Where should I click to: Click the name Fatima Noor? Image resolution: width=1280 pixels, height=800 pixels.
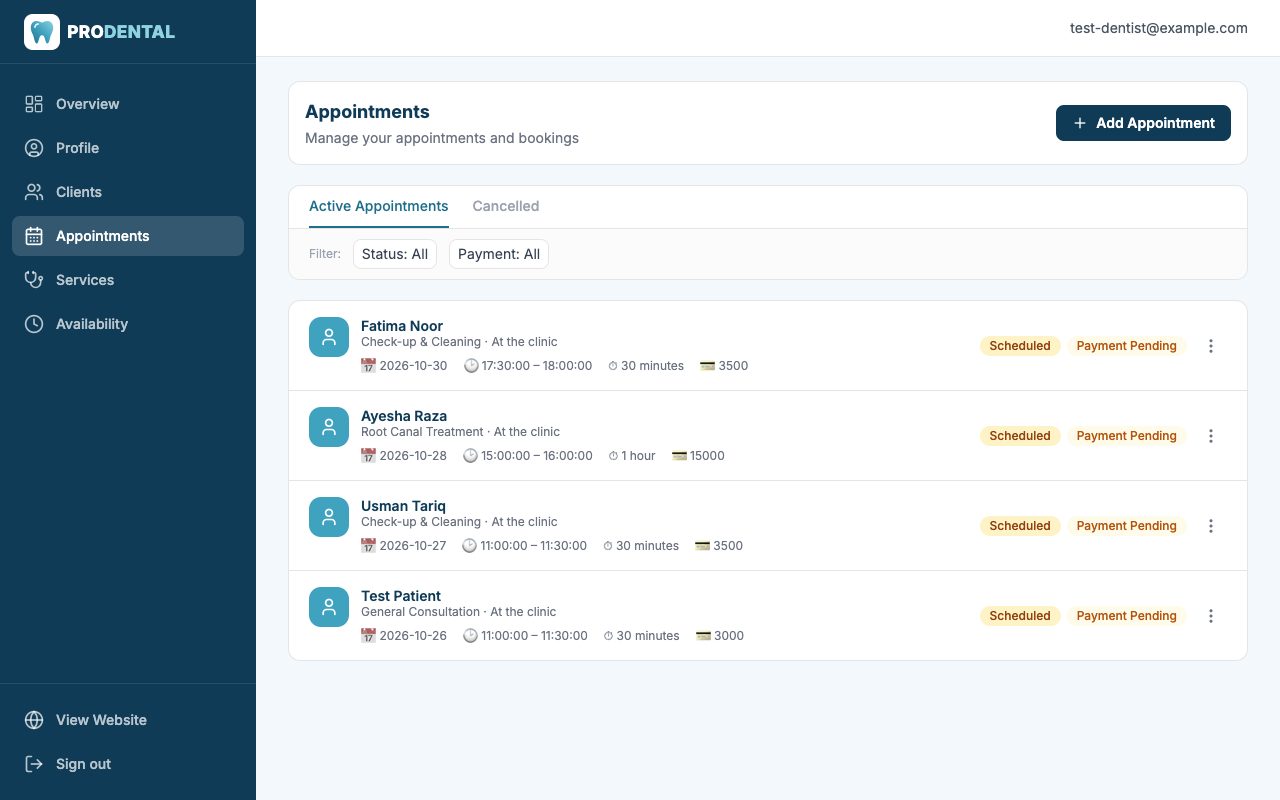pos(402,326)
